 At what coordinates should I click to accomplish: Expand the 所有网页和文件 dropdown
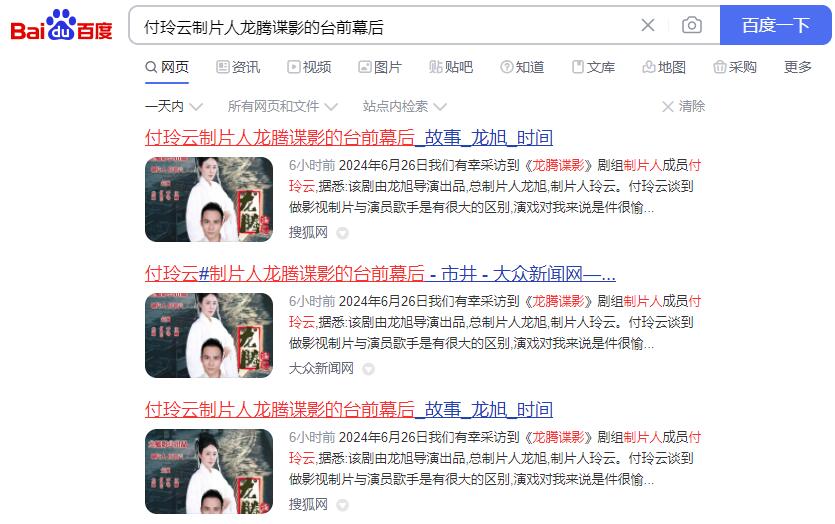coord(283,107)
